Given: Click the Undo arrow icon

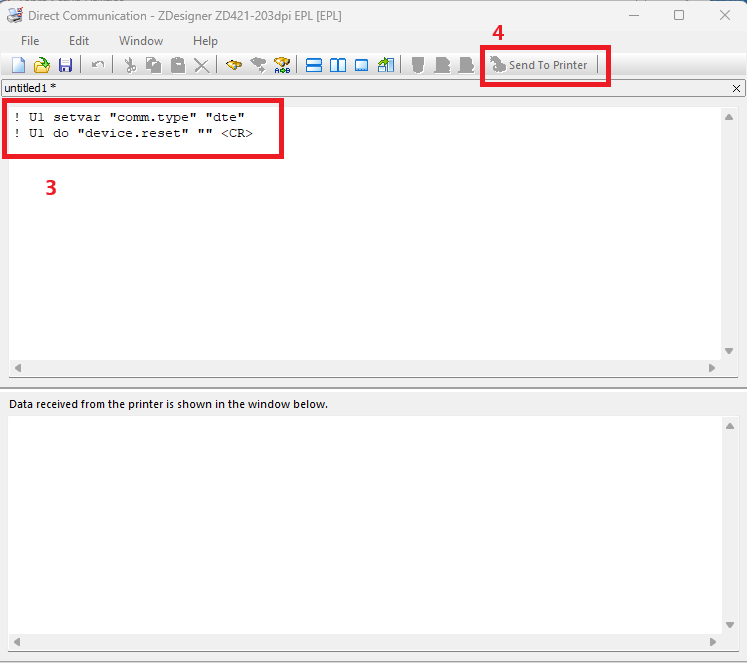Looking at the screenshot, I should click(x=97, y=65).
